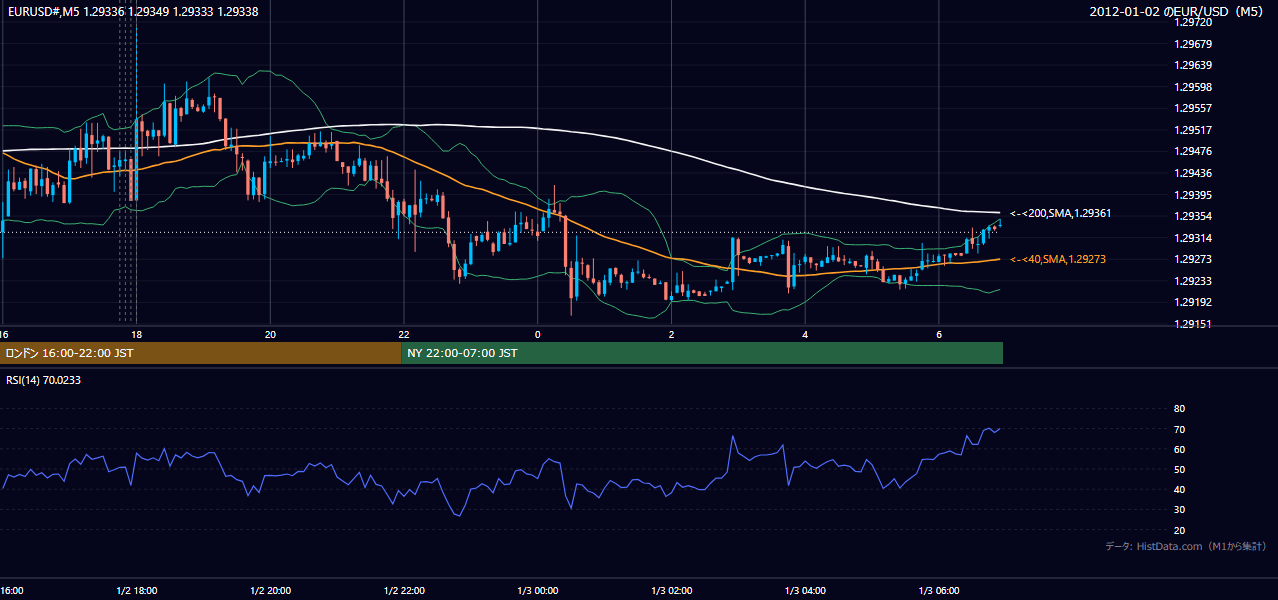Click hour marker 0 below the price chart
The width and height of the screenshot is (1278, 600).
point(538,334)
